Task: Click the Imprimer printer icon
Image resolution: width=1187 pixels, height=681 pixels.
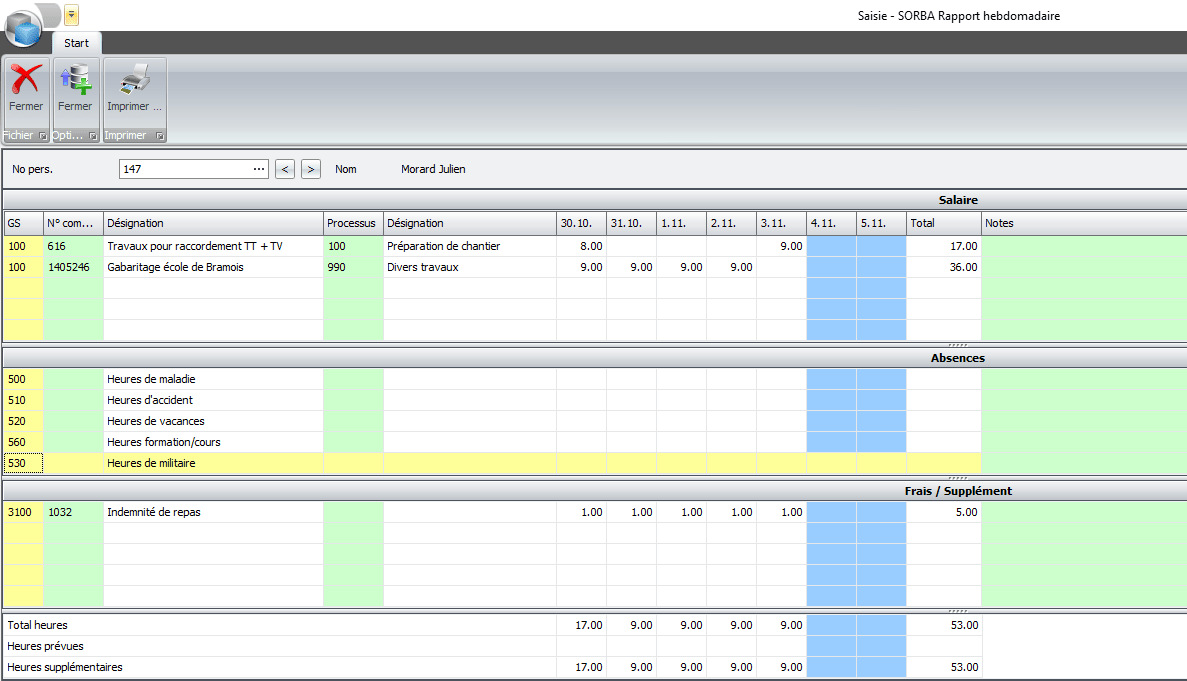Action: point(135,80)
